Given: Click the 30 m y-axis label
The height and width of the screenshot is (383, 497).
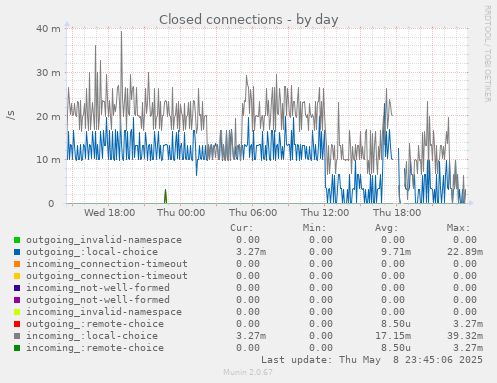Looking at the screenshot, I should tap(48, 73).
